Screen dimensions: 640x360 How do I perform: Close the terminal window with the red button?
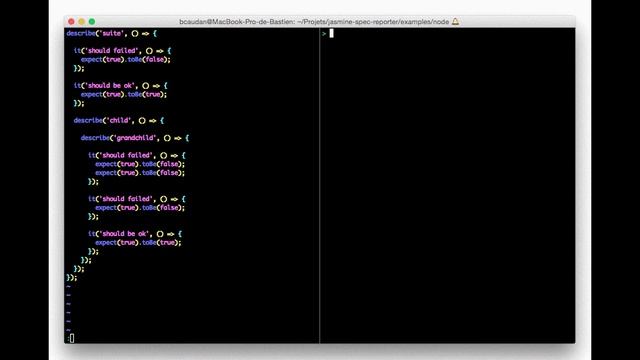coord(71,22)
